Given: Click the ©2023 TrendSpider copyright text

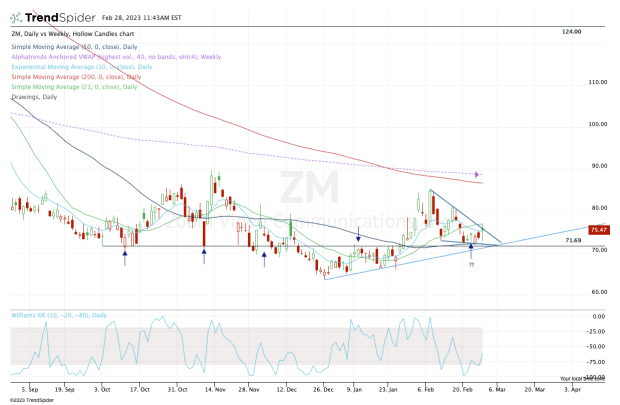Looking at the screenshot, I should [x=32, y=400].
